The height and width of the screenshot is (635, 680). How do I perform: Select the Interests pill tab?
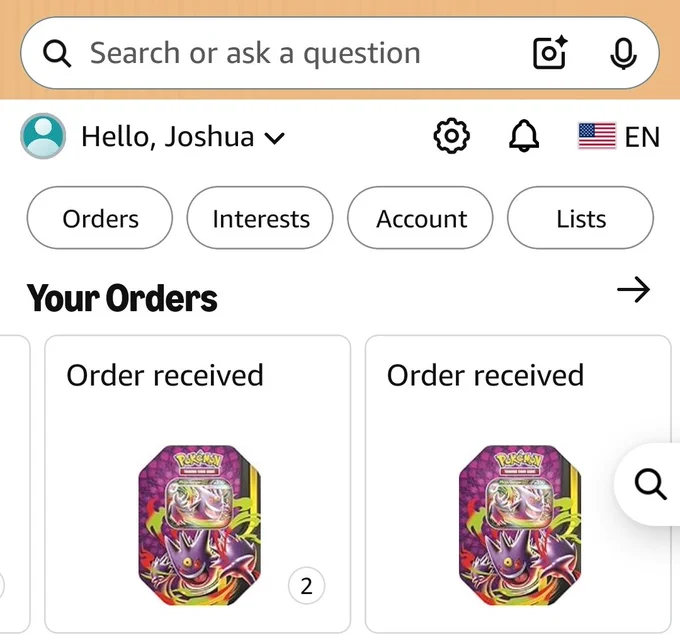coord(260,218)
